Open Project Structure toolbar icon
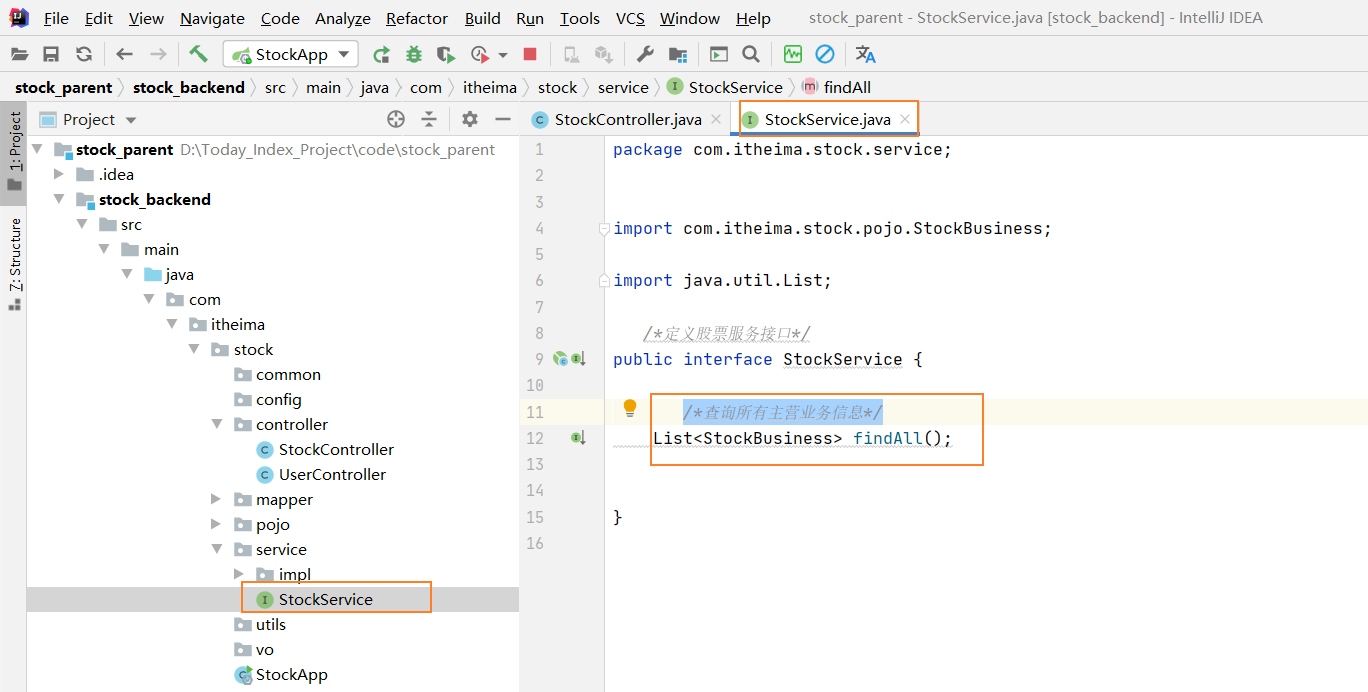 (x=678, y=54)
